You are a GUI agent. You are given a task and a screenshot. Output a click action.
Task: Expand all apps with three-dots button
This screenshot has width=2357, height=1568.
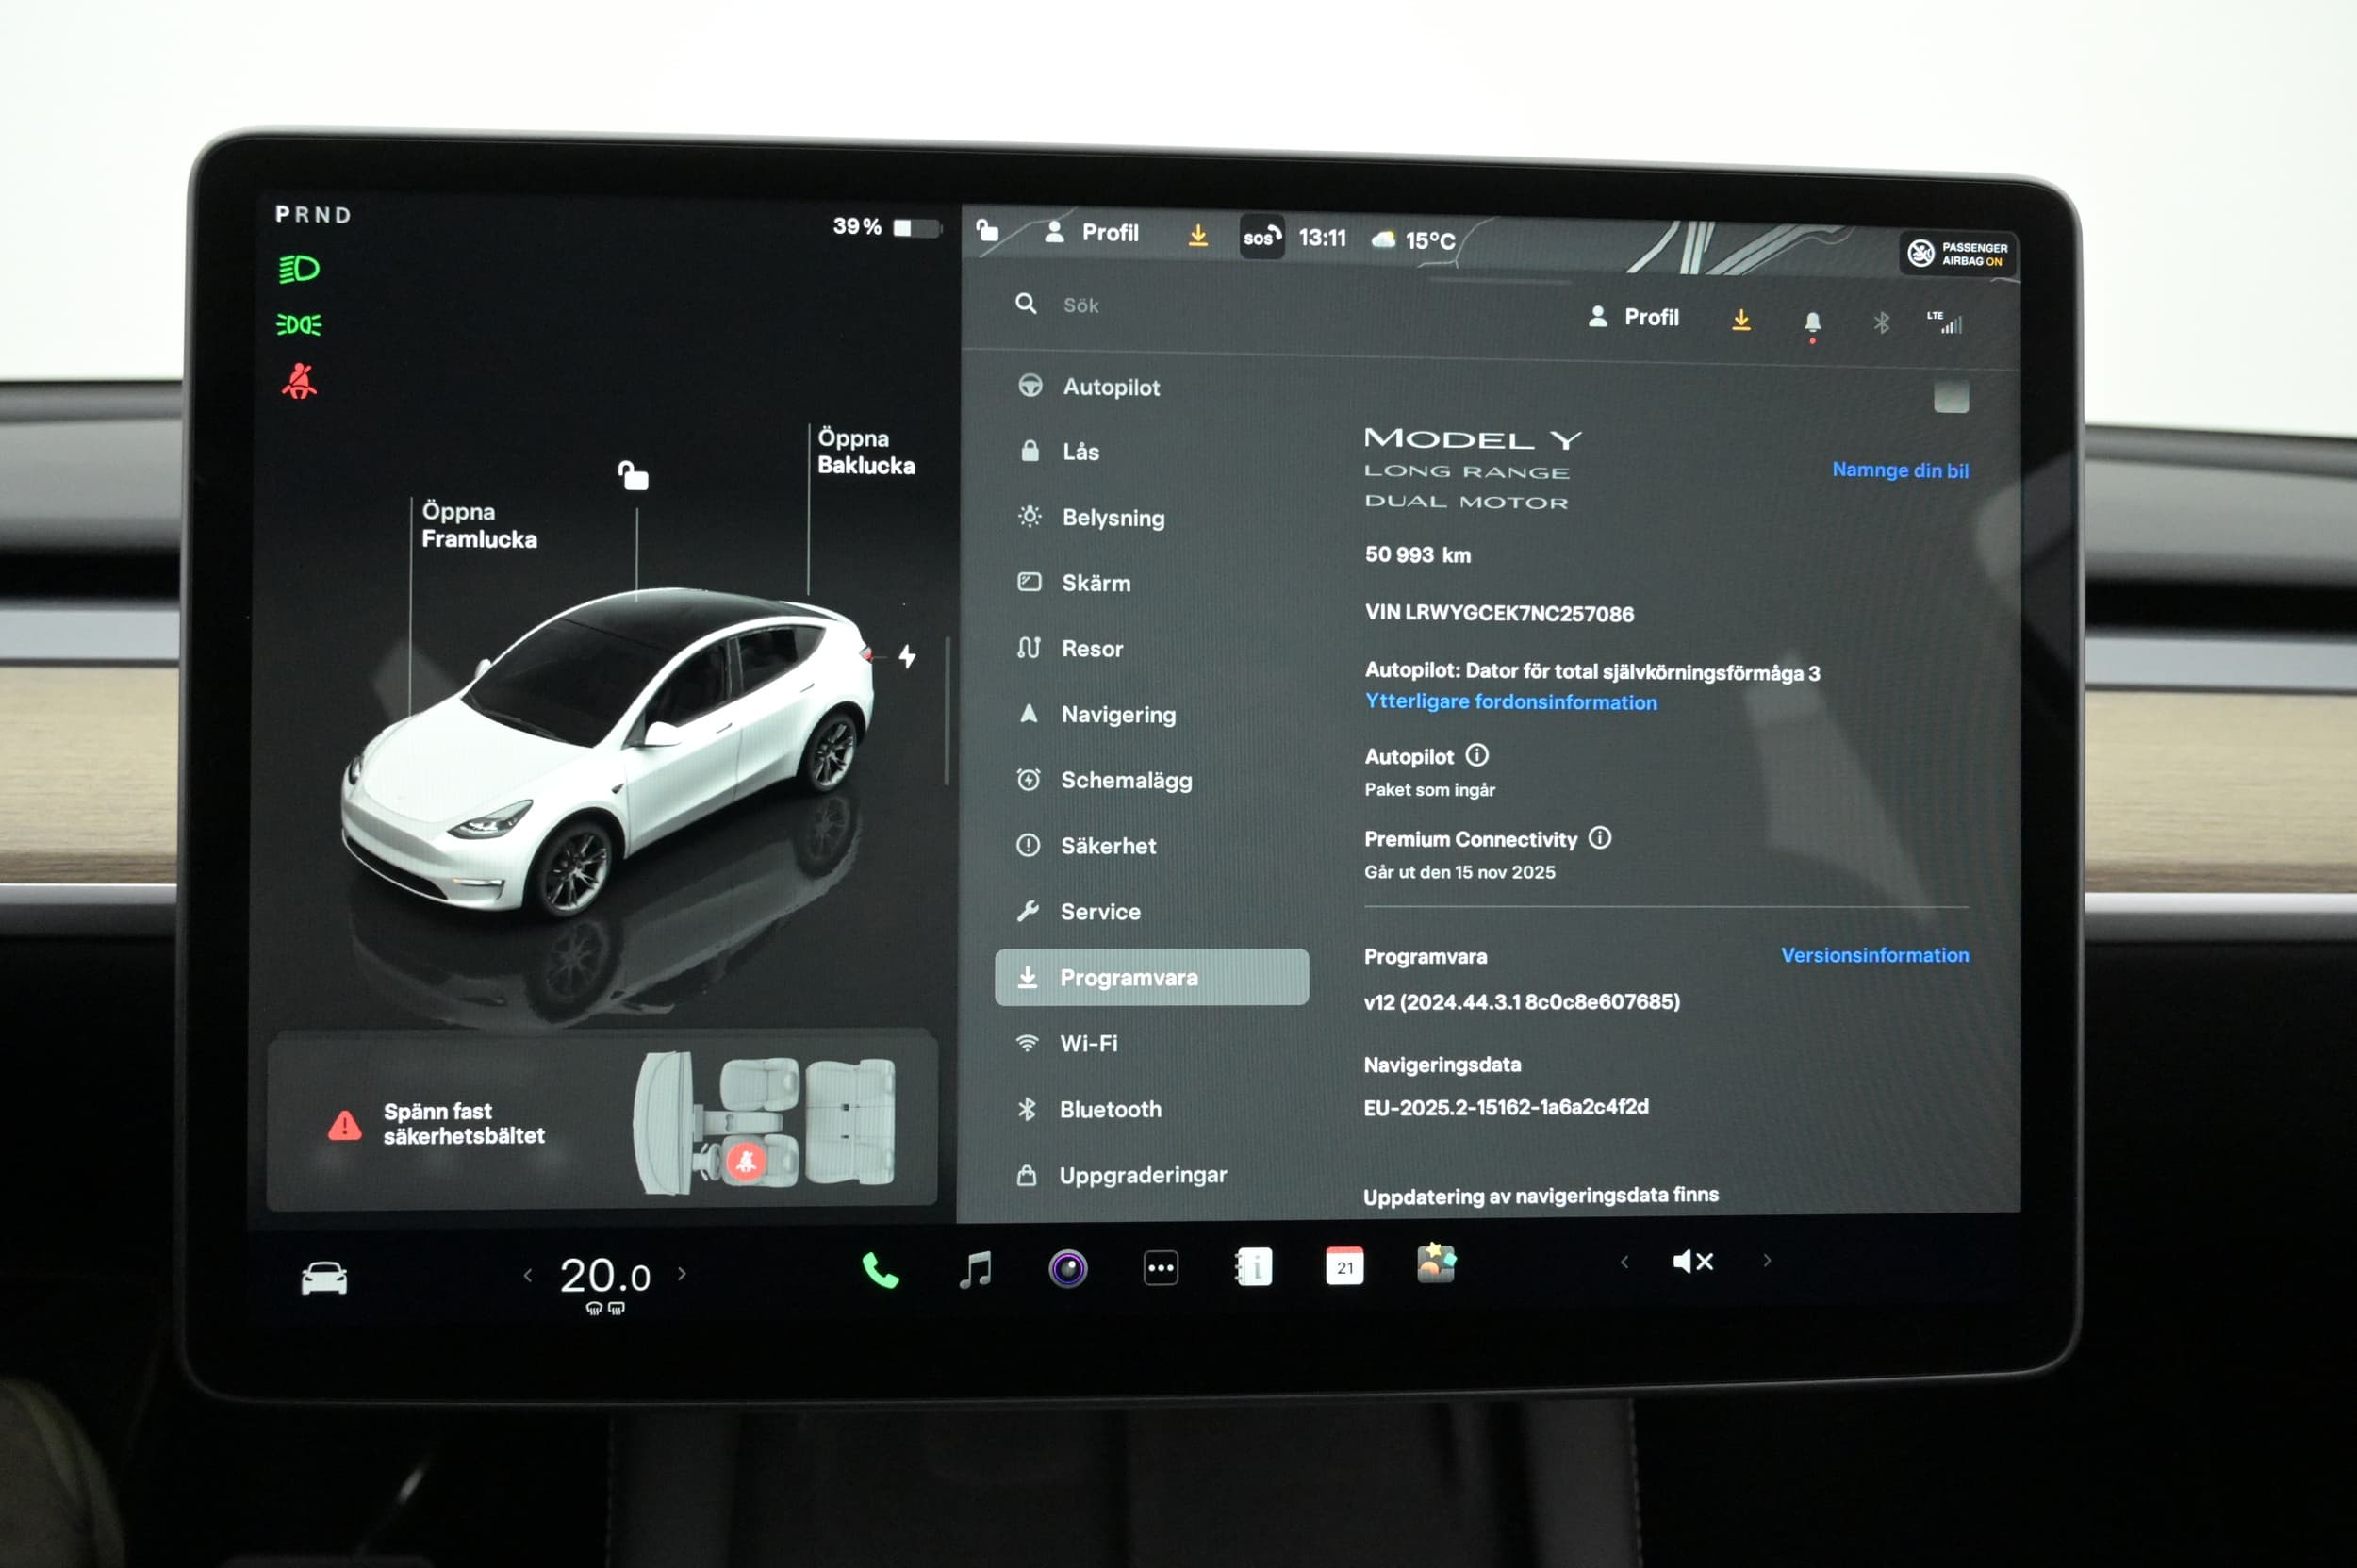1160,1268
